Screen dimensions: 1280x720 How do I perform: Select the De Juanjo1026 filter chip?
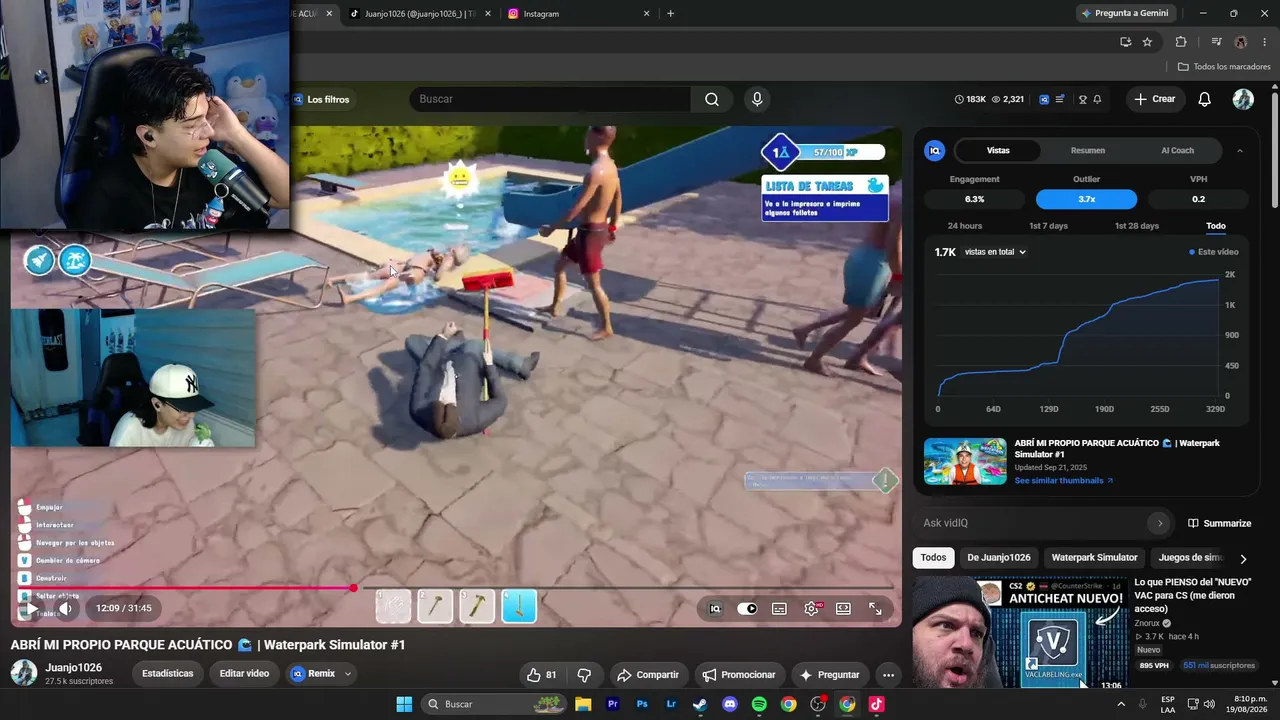click(999, 558)
